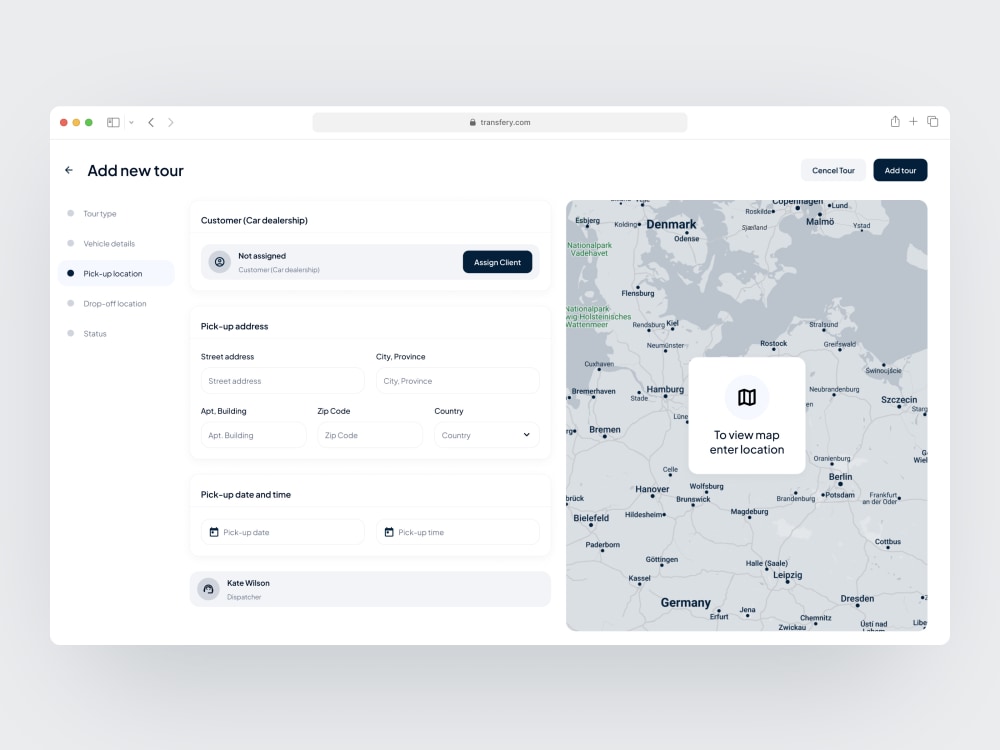1000x750 pixels.
Task: Select the Pick-up location step indicator
Action: click(x=69, y=273)
